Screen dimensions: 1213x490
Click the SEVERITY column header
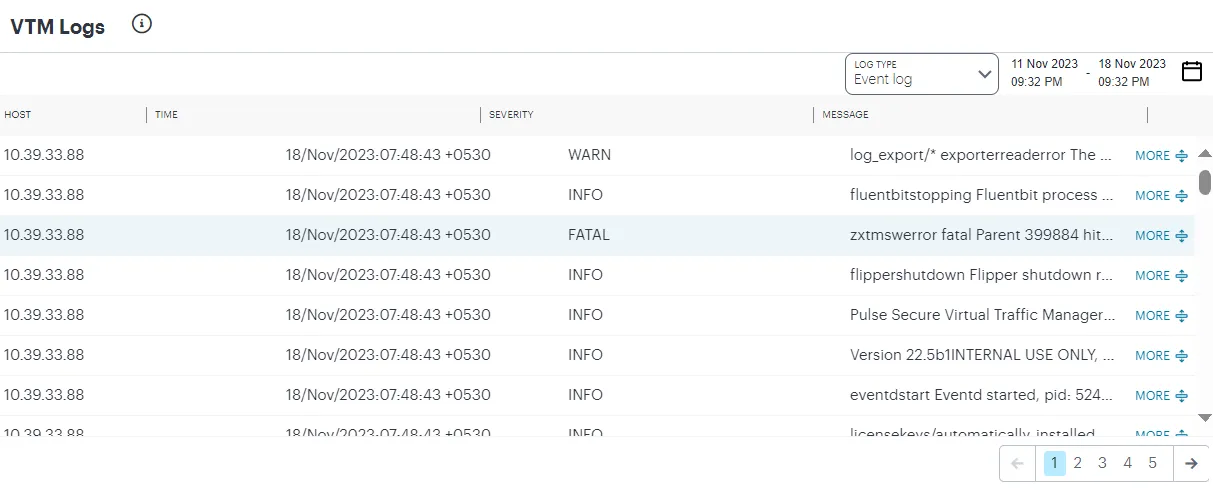click(511, 115)
